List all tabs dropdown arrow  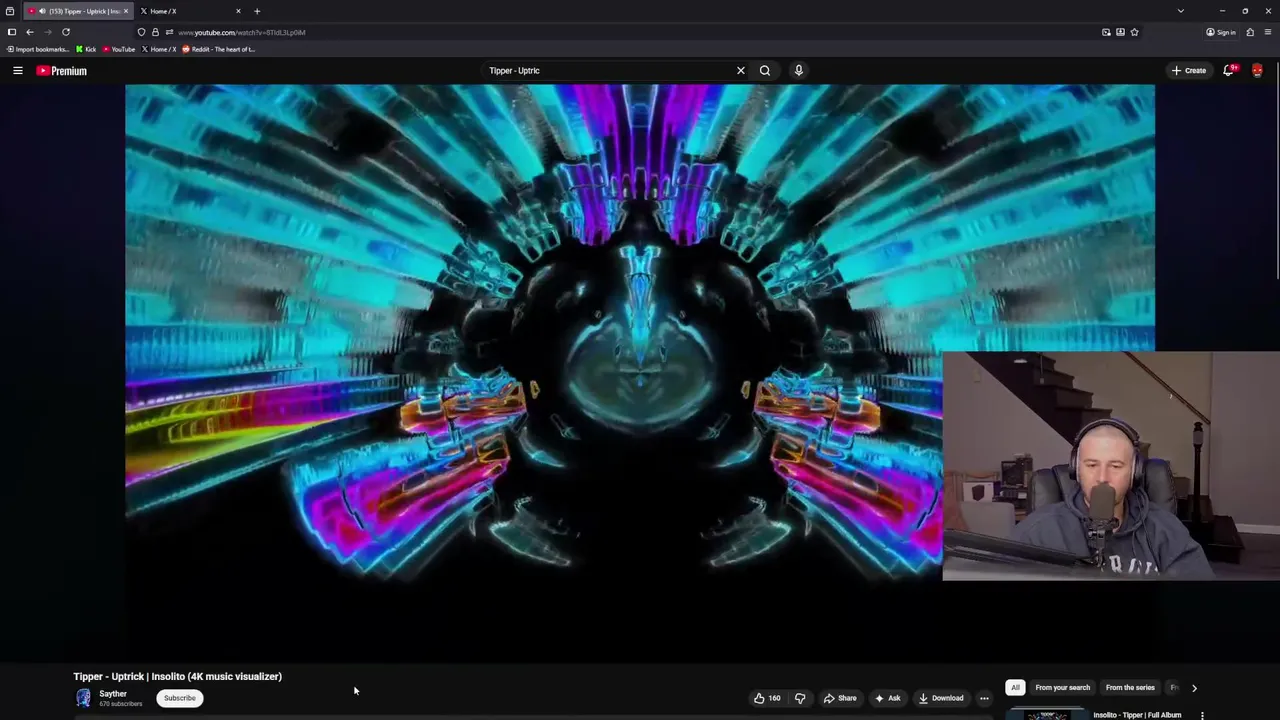click(1181, 11)
